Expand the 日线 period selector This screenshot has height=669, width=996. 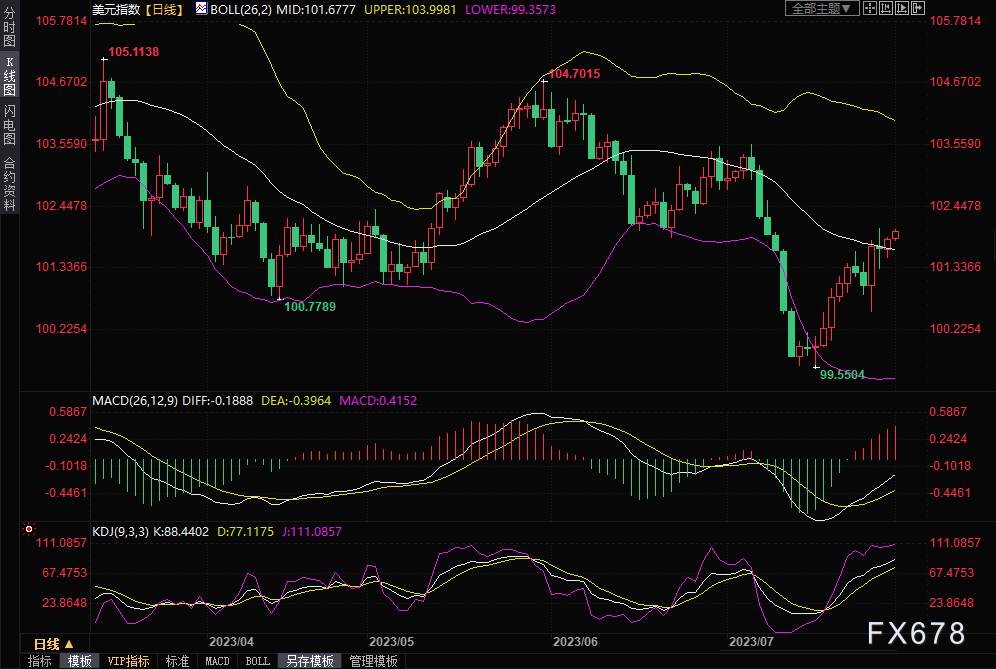53,644
